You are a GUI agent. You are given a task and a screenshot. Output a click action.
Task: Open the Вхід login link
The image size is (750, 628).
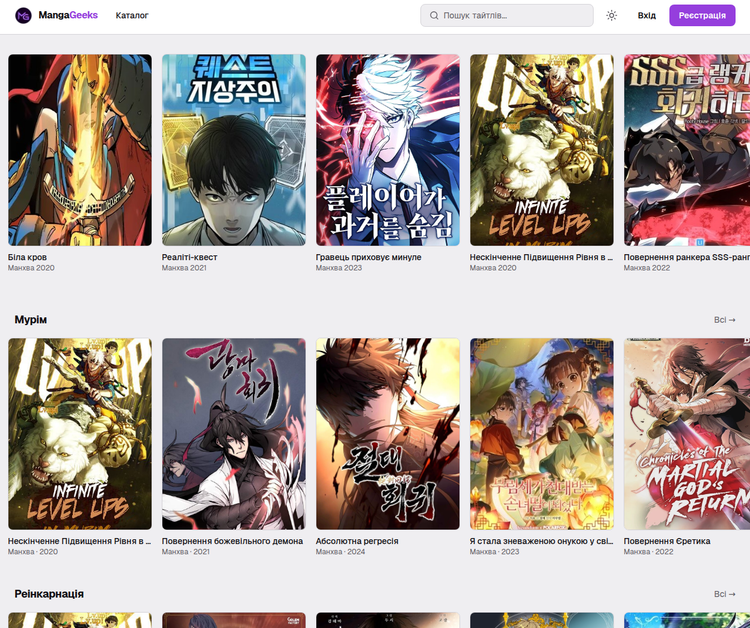[646, 15]
